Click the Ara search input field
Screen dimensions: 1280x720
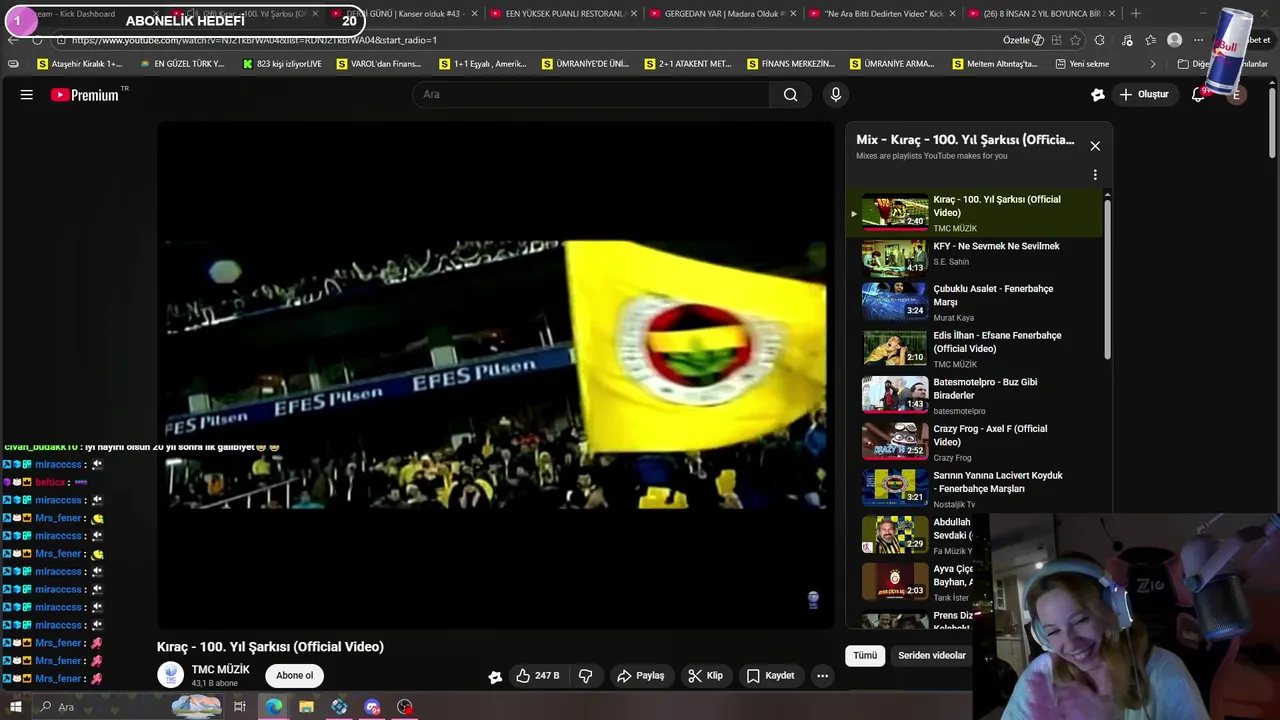click(590, 95)
